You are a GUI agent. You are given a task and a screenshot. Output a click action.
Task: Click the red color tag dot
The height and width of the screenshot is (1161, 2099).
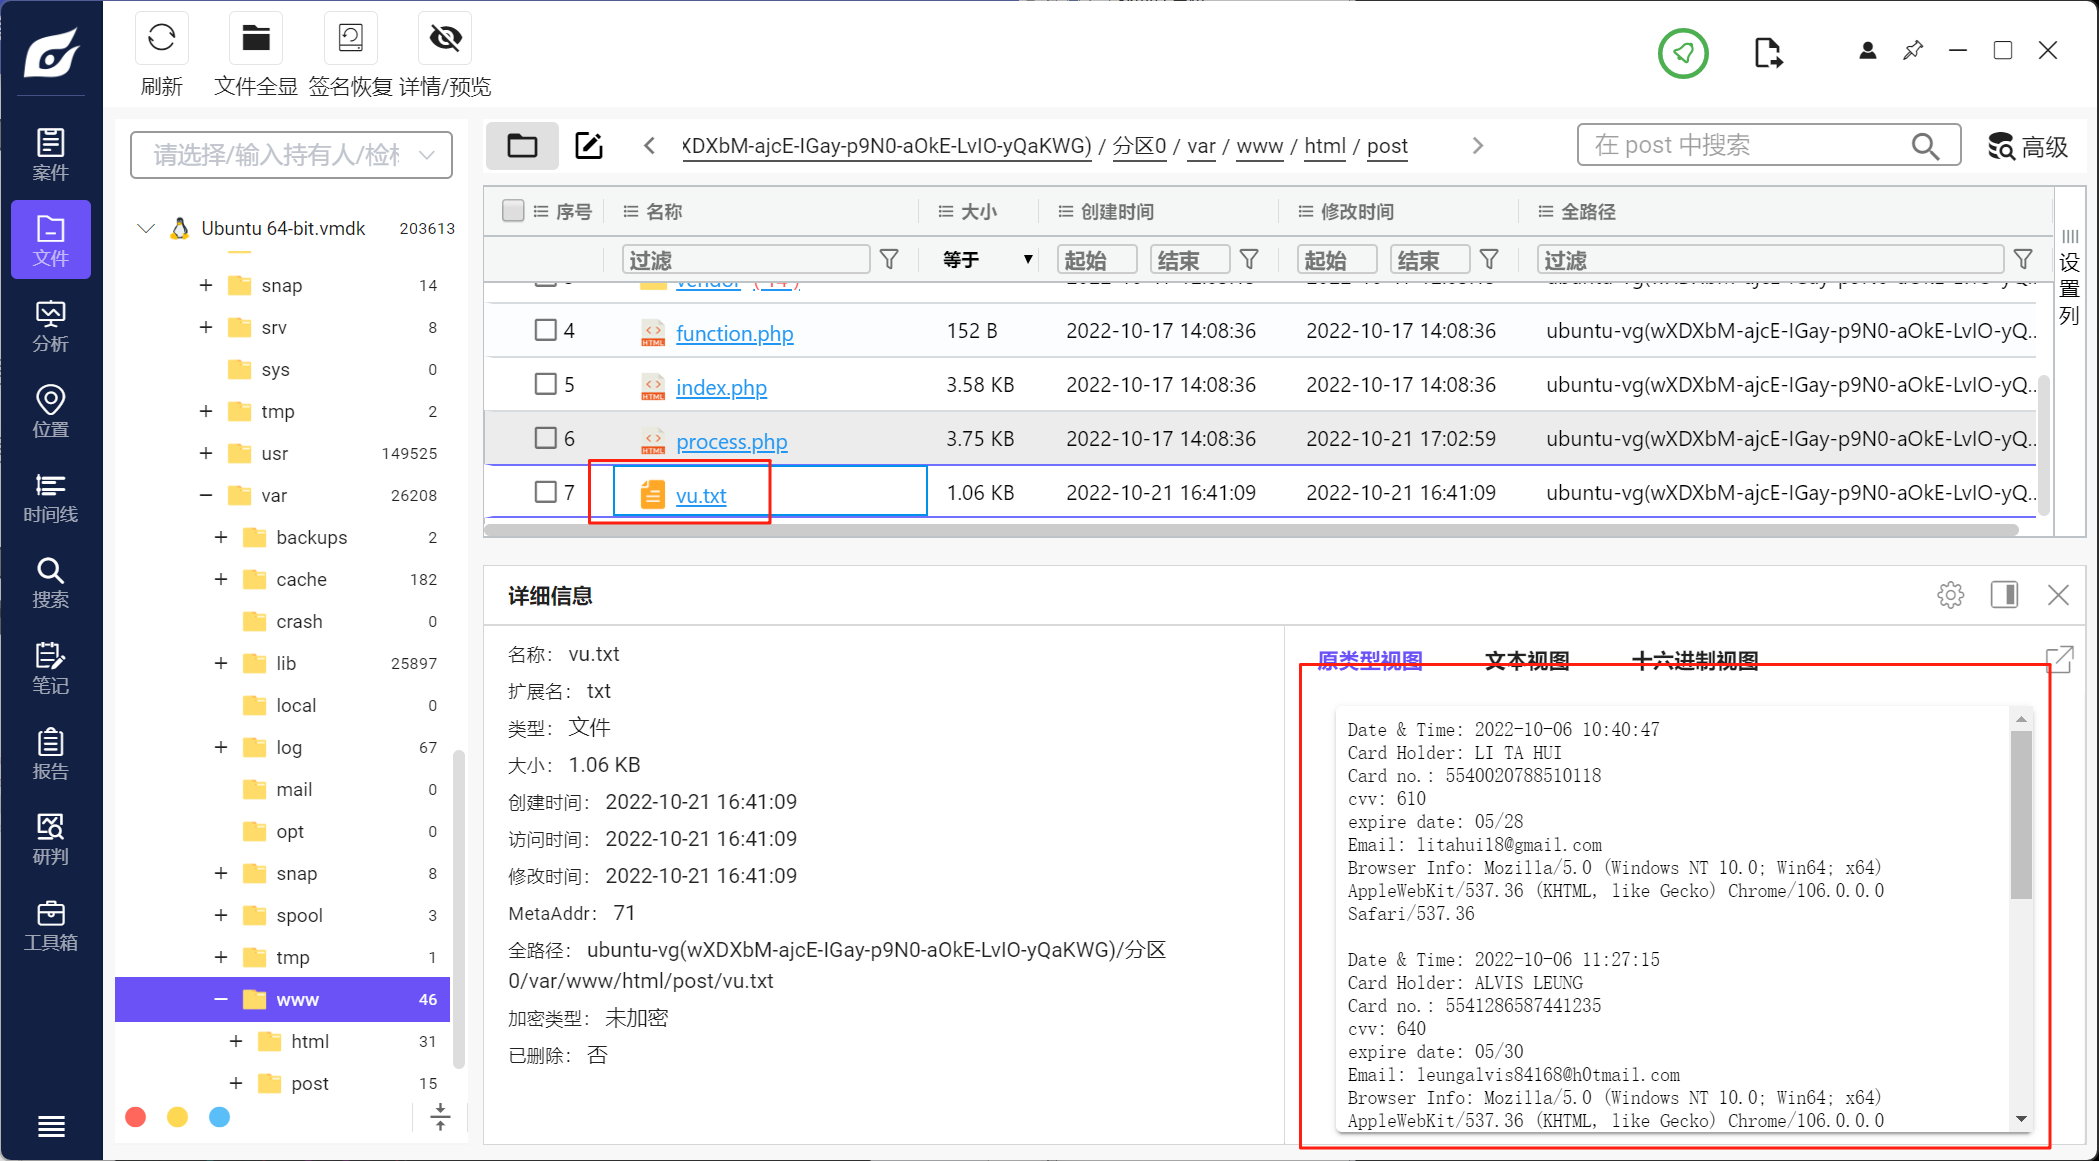[x=136, y=1117]
